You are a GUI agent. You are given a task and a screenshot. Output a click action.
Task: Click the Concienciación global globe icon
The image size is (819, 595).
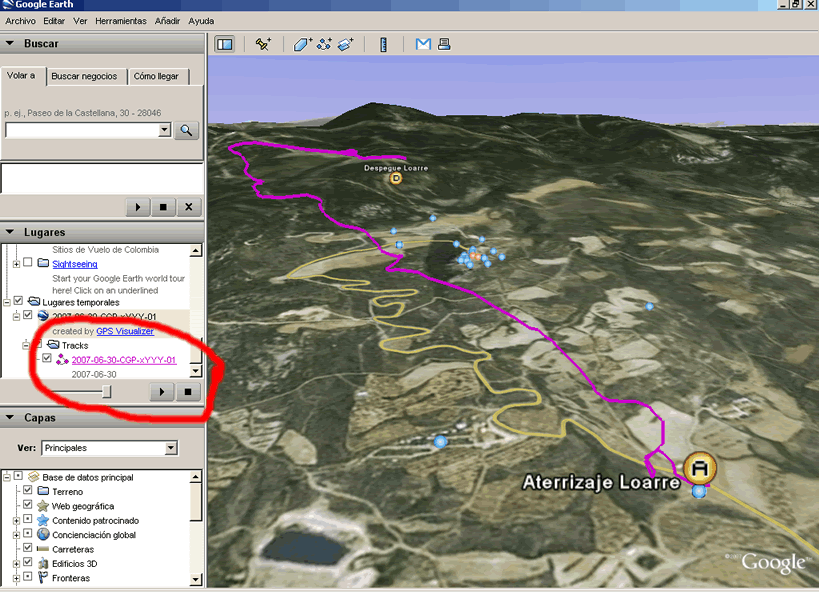(43, 534)
